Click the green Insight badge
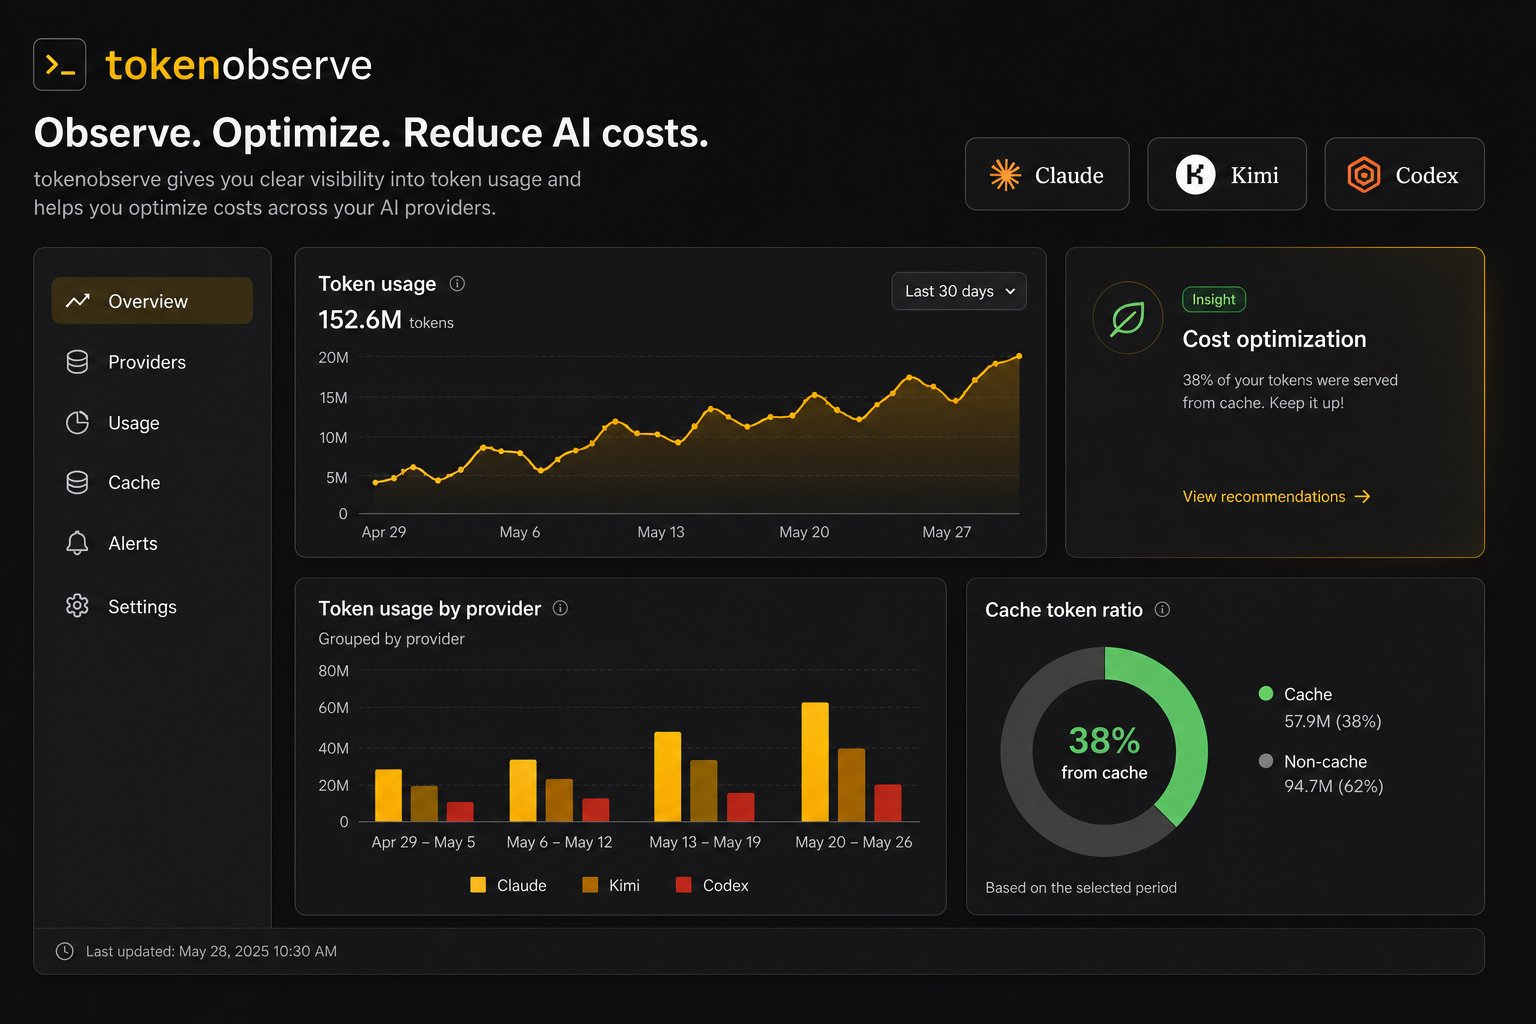This screenshot has height=1024, width=1536. 1214,299
